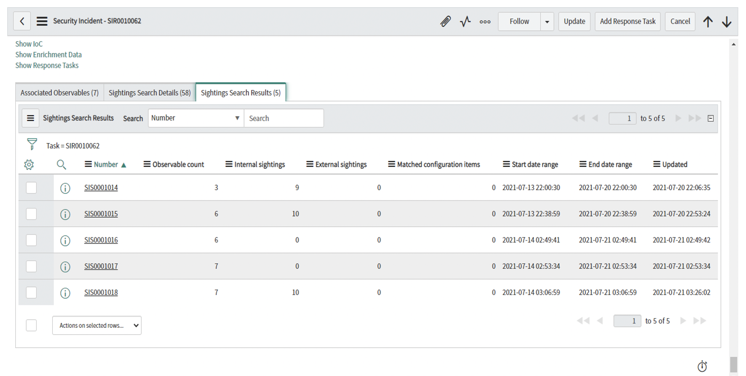Open the activity stream pulse icon

(465, 21)
